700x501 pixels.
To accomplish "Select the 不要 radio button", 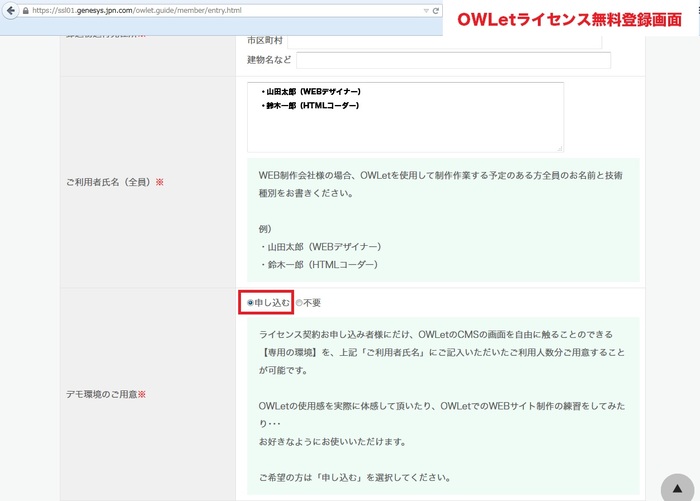I will pos(299,303).
